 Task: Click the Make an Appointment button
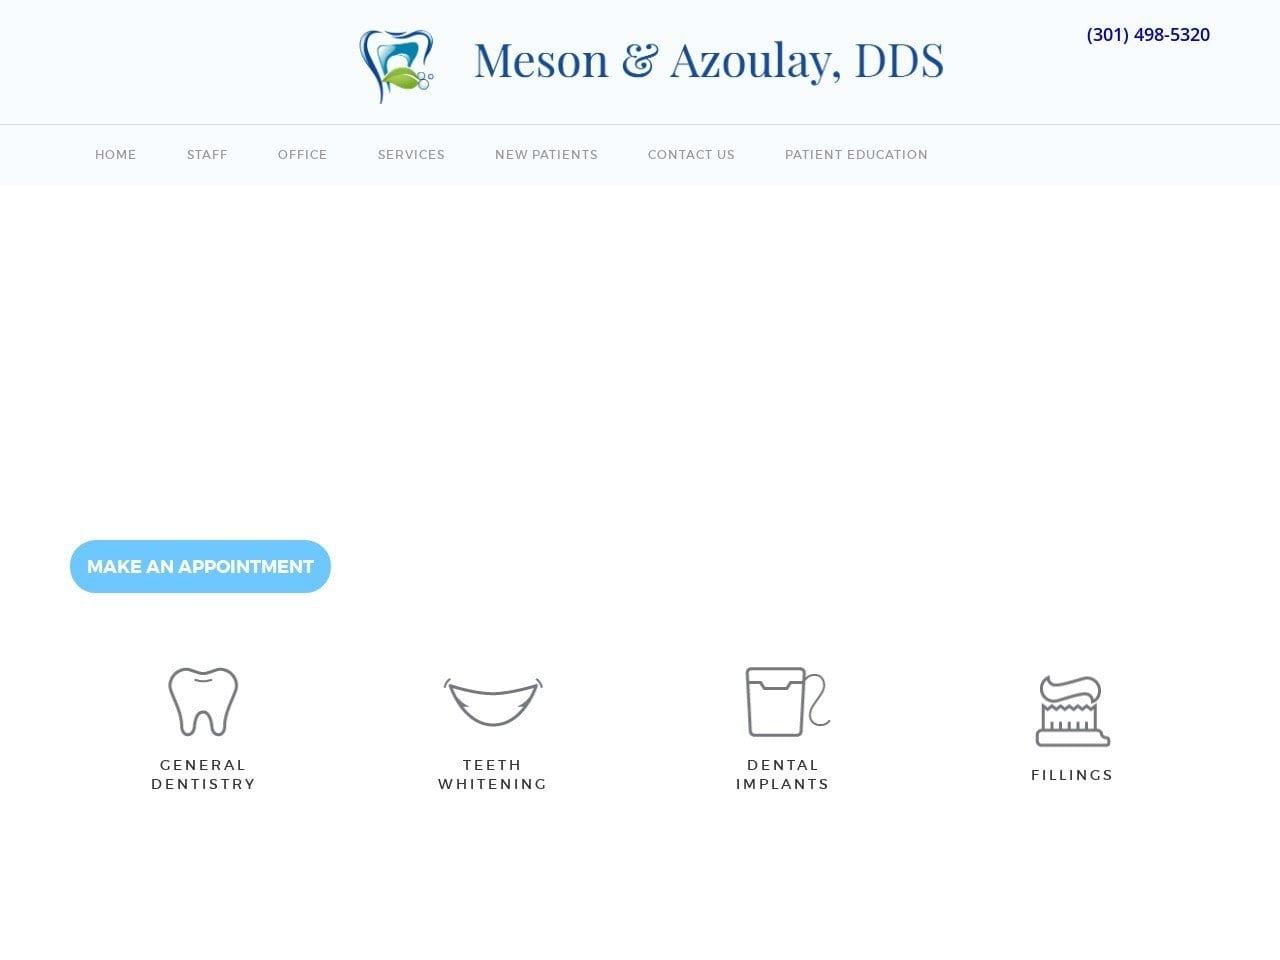click(200, 566)
